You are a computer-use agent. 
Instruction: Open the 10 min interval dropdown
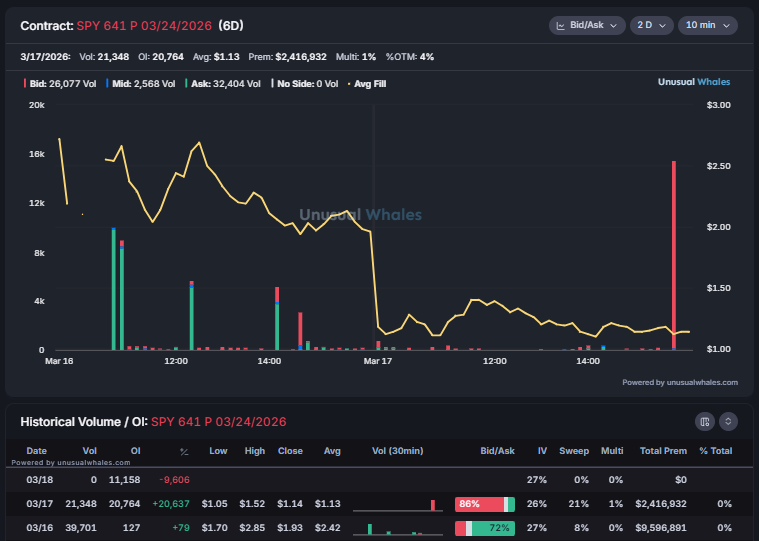pos(708,25)
